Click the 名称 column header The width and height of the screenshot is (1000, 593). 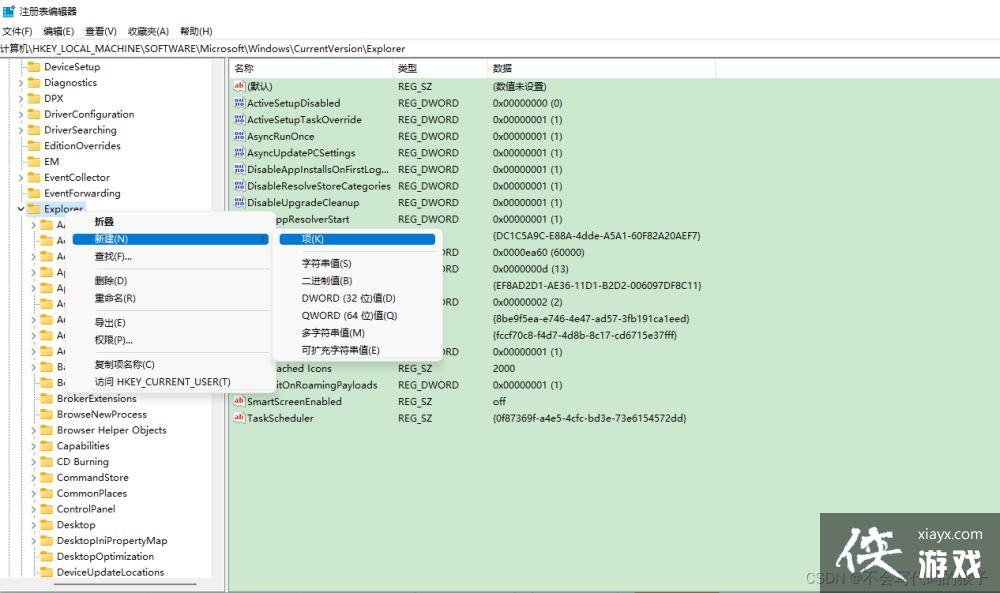coord(245,68)
